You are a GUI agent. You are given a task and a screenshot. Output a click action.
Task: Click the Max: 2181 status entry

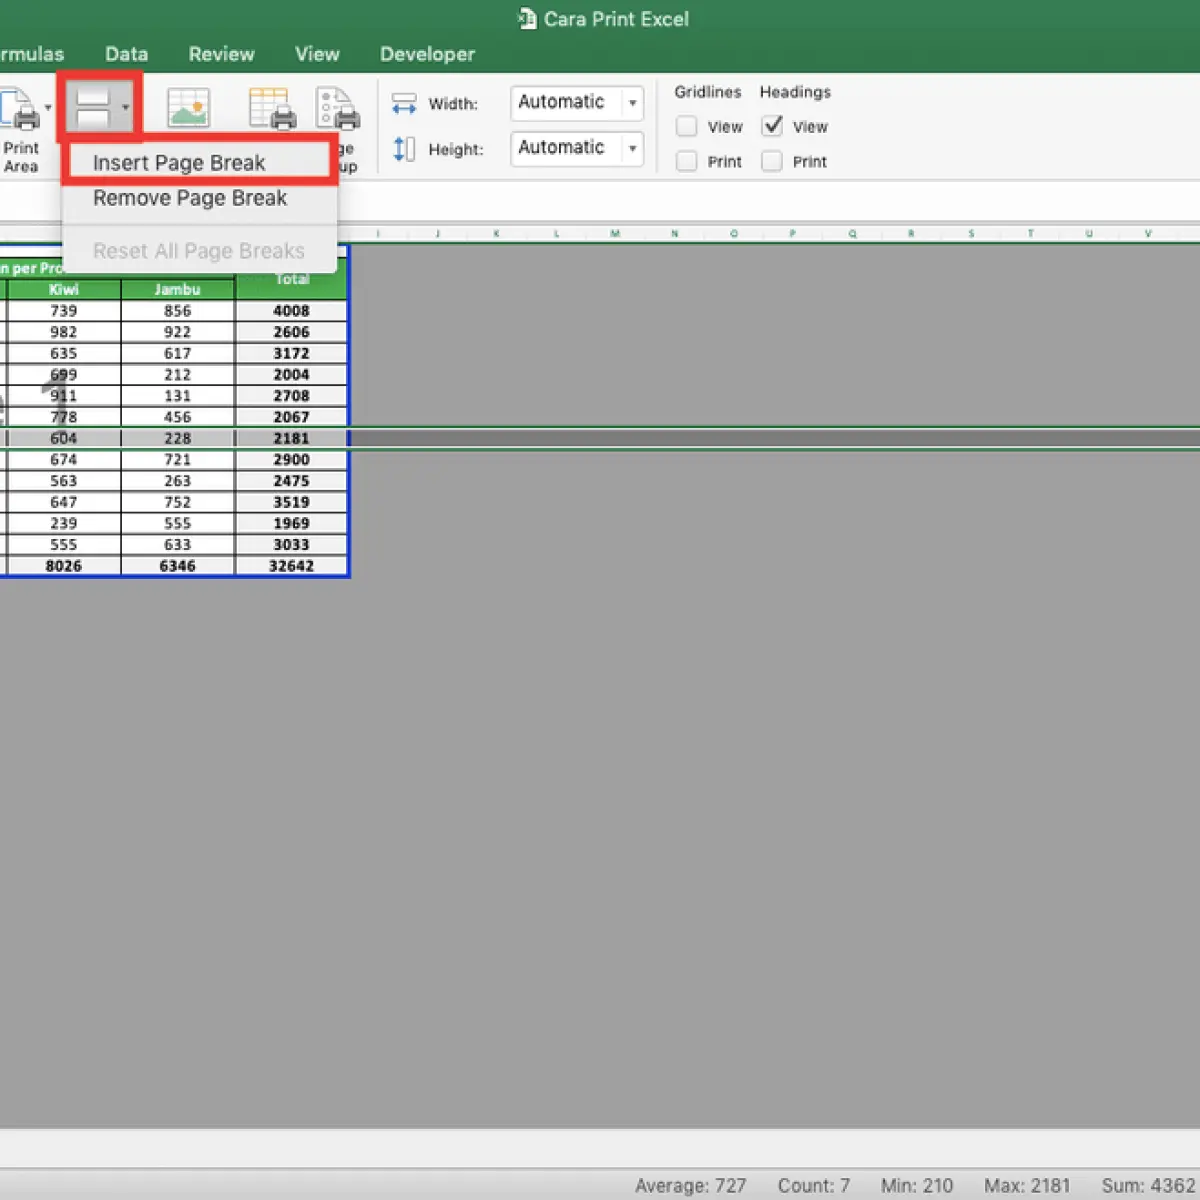tap(1027, 1185)
